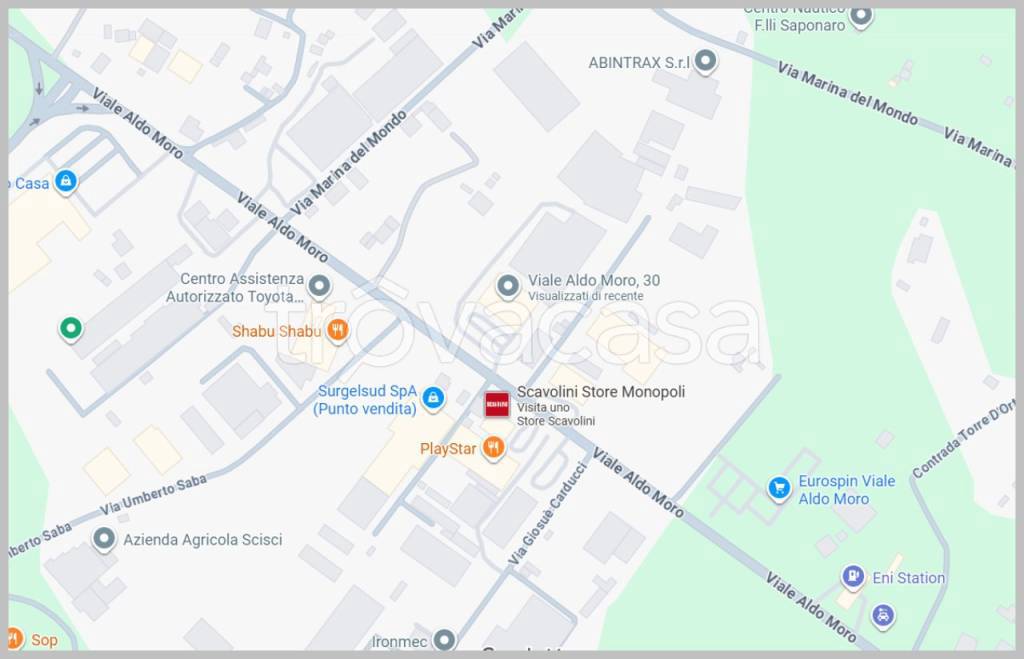The height and width of the screenshot is (659, 1024).
Task: Open the Eurospin Viale Aldo Moro cart pin
Action: 778,488
